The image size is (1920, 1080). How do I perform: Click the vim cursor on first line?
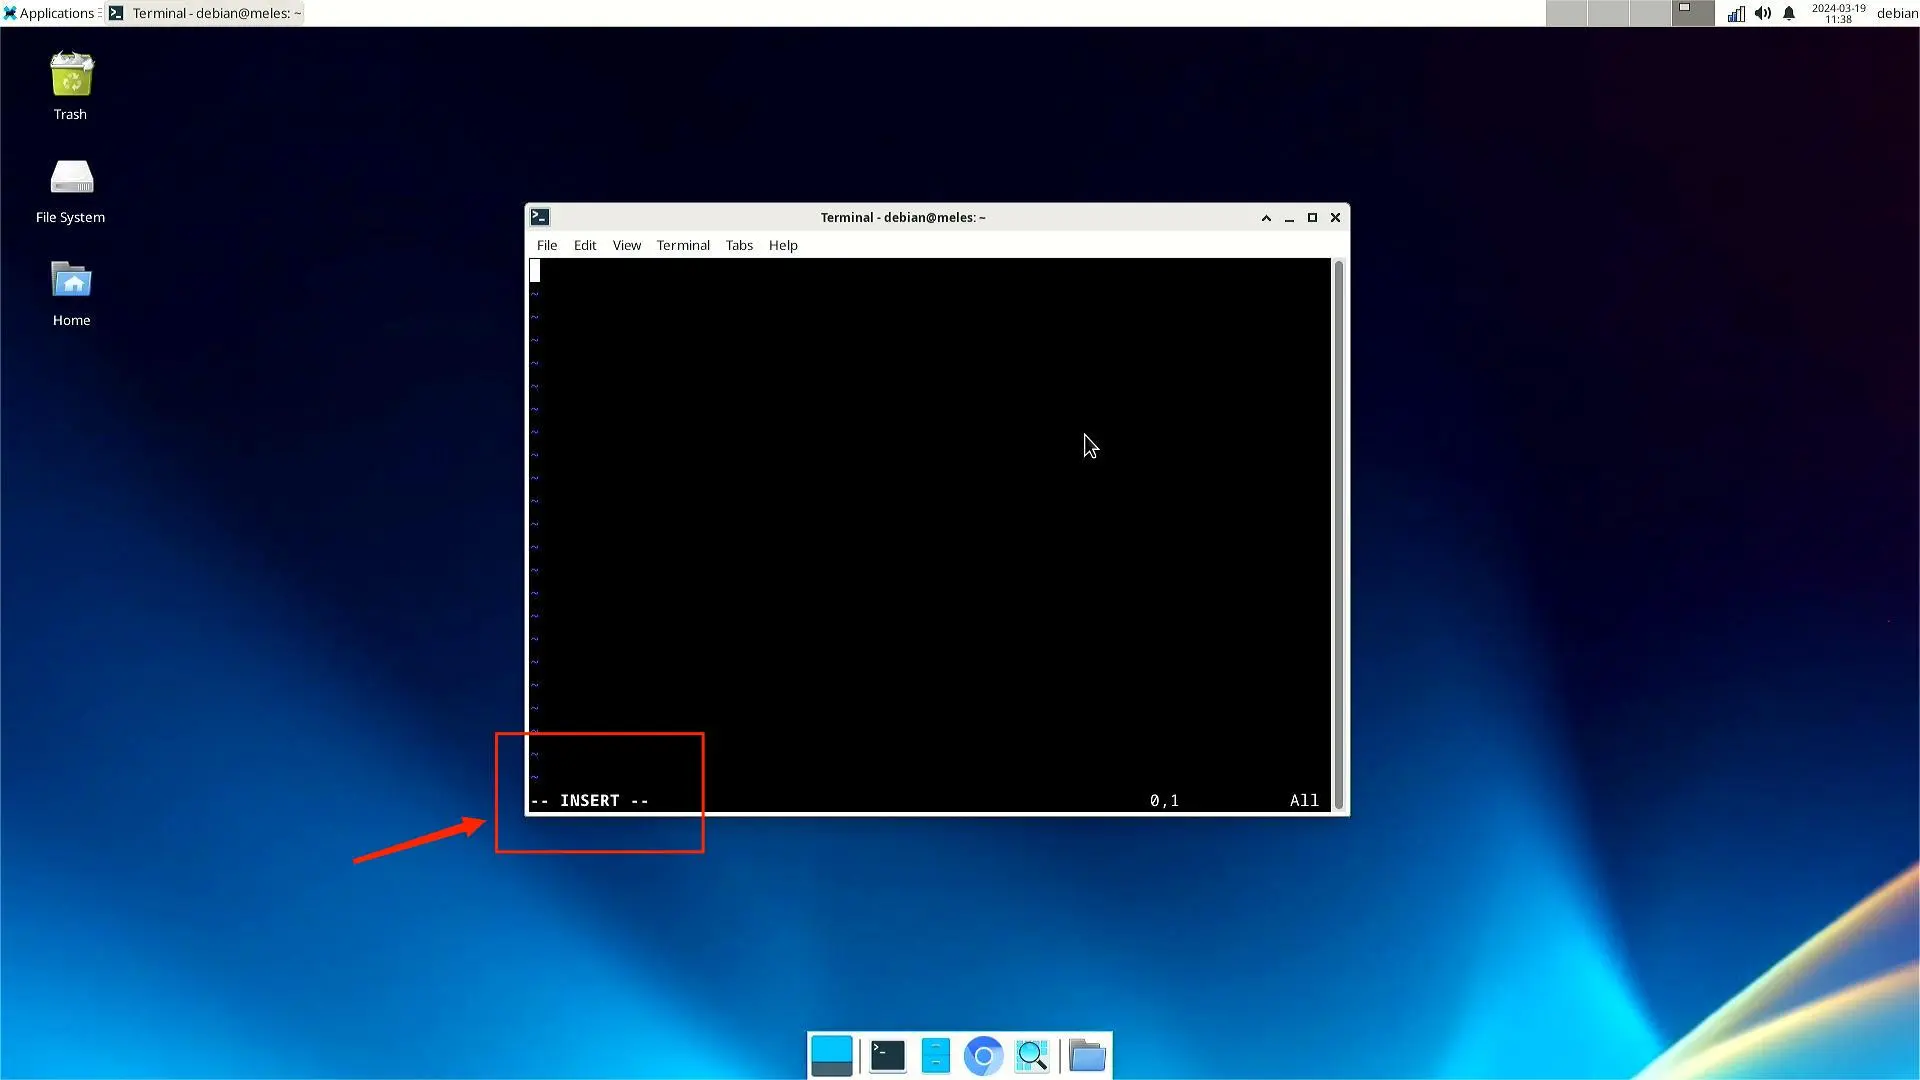535,271
